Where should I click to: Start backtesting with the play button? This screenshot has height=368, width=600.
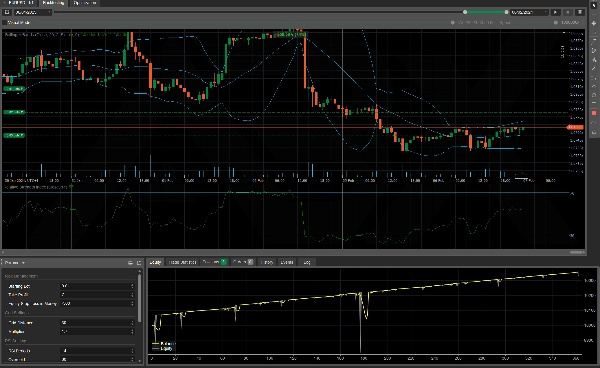tap(555, 12)
